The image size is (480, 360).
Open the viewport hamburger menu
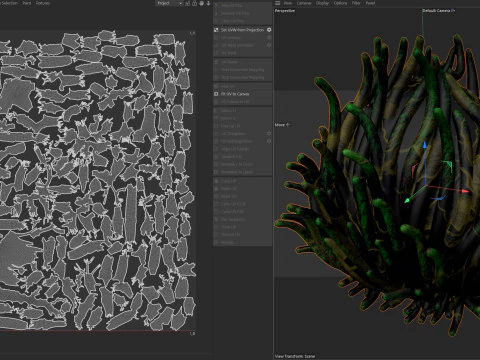click(x=277, y=3)
